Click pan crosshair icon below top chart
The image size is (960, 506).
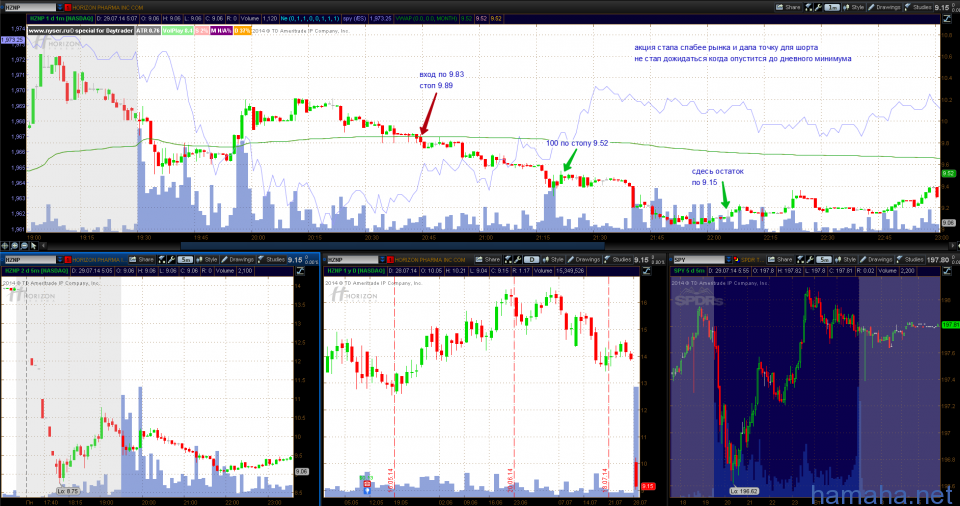pyautogui.click(x=5, y=246)
